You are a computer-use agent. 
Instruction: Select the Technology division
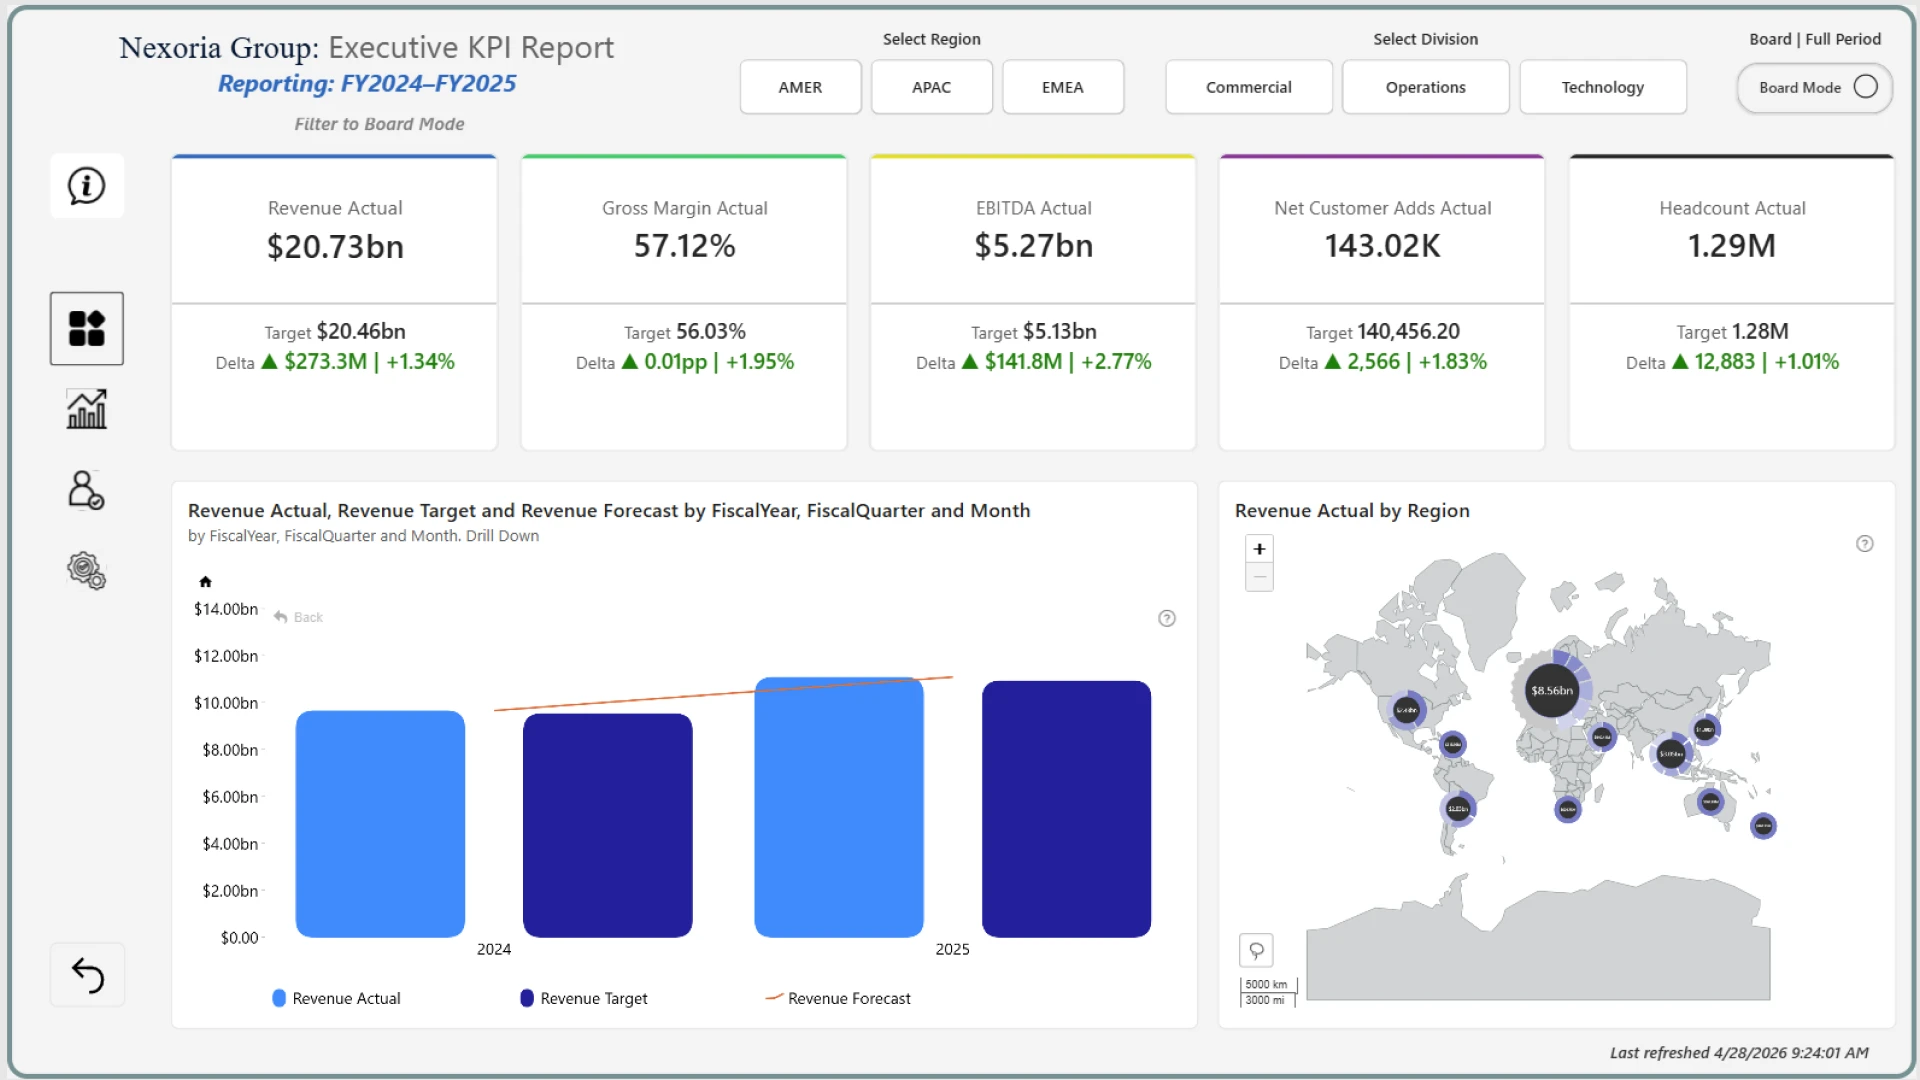(1602, 87)
